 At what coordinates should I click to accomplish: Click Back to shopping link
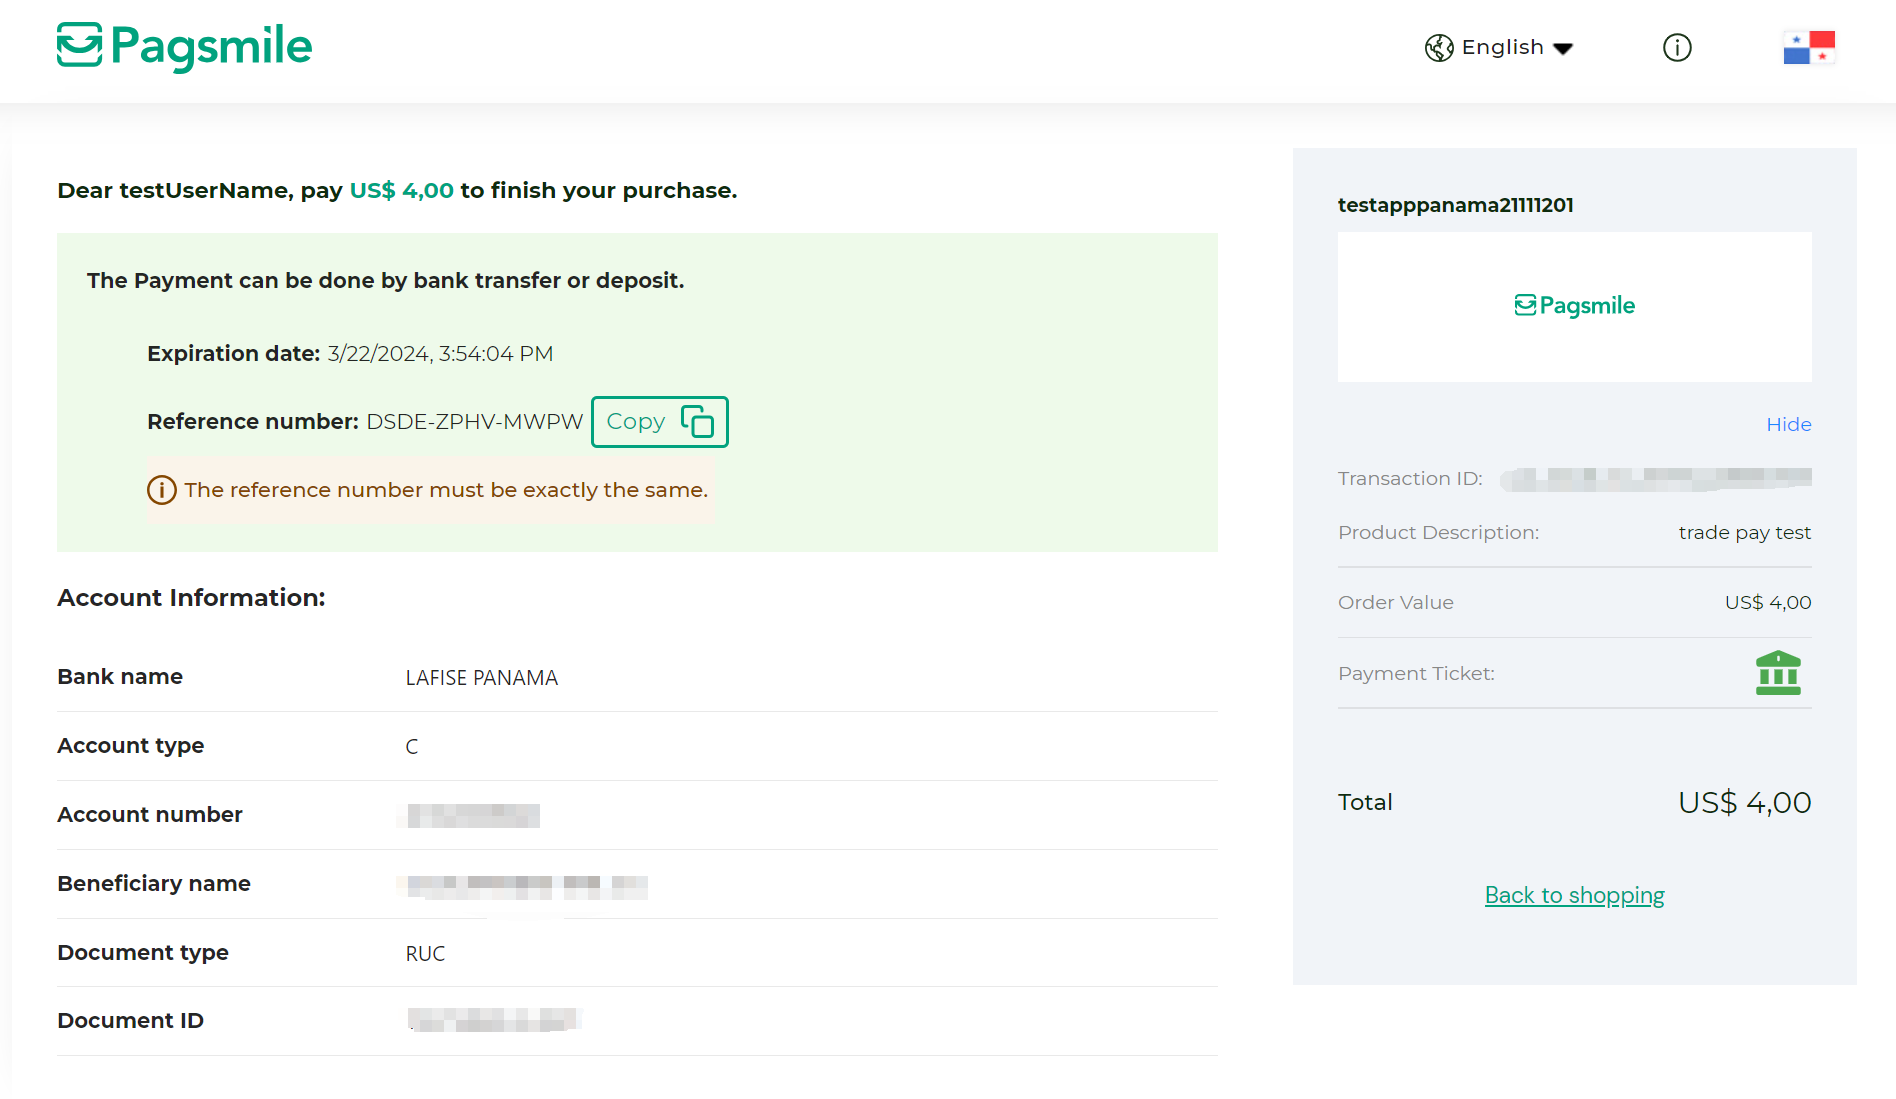pyautogui.click(x=1574, y=895)
